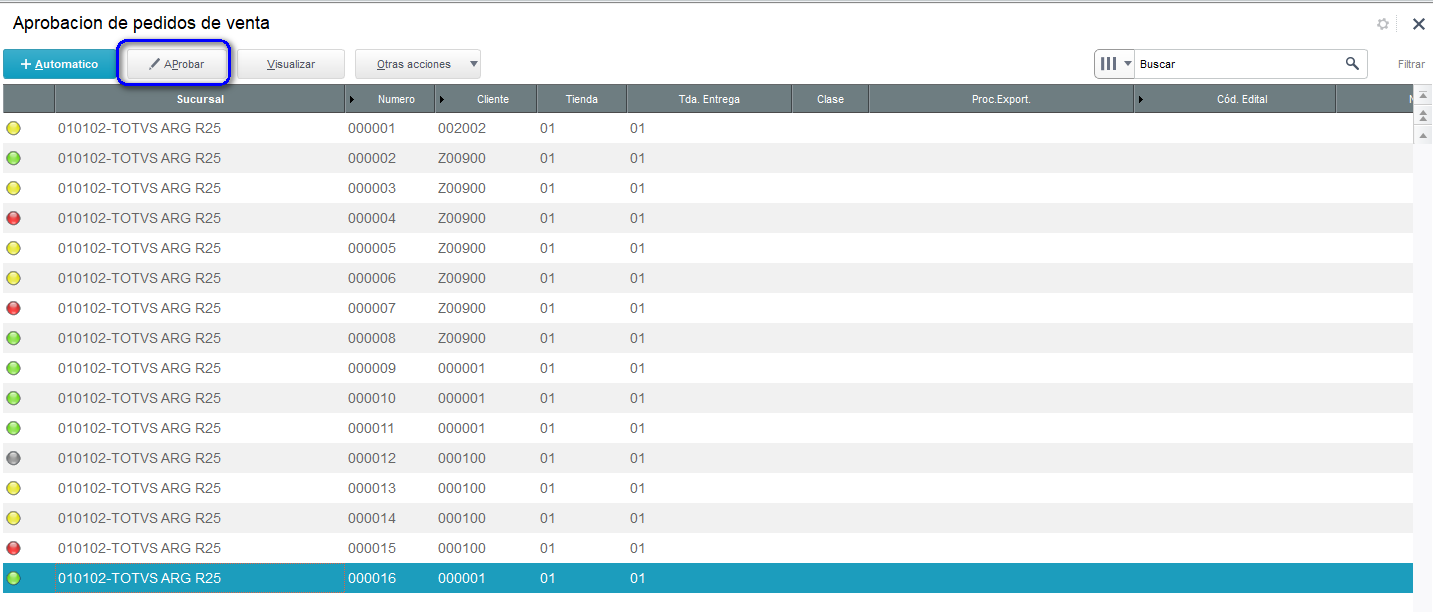Viewport: 1433px width, 612px height.
Task: Click the jump-to-top scroll arrow
Action: 1423,96
